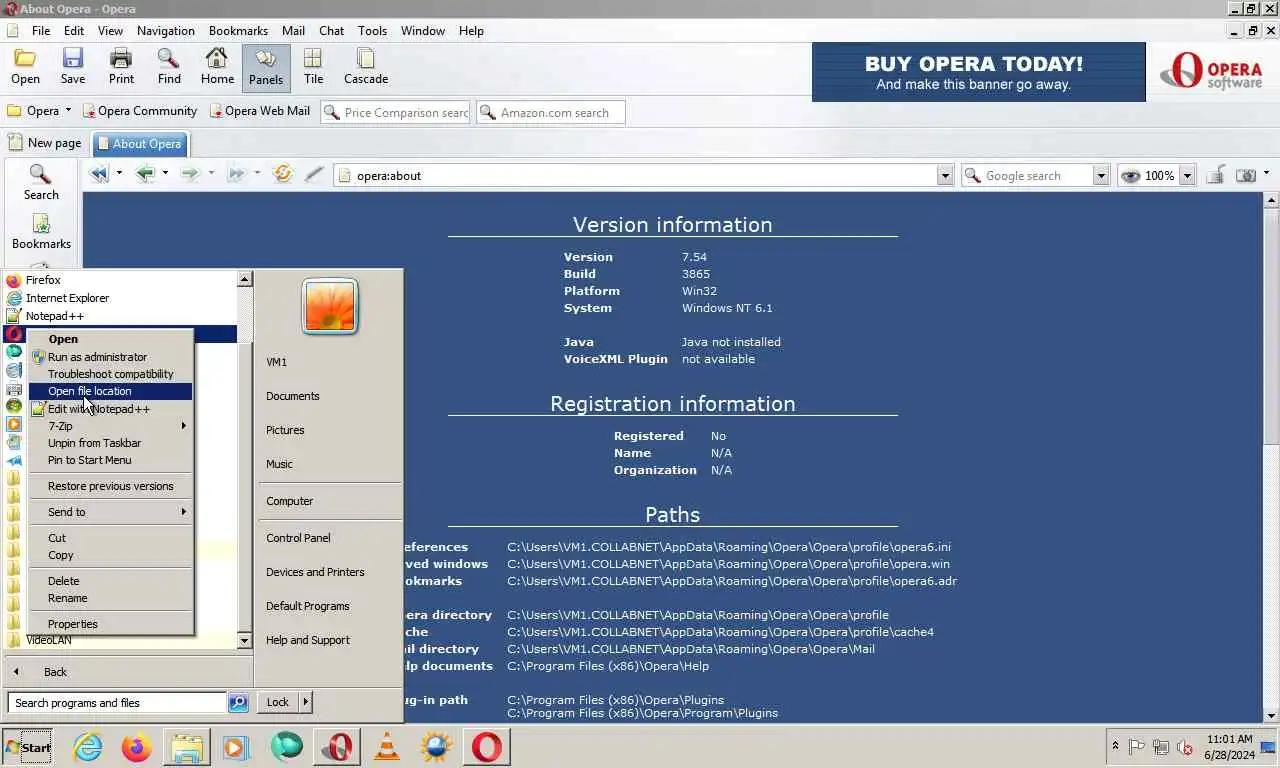Open the Opera Web Mail link
The height and width of the screenshot is (768, 1280).
(260, 111)
